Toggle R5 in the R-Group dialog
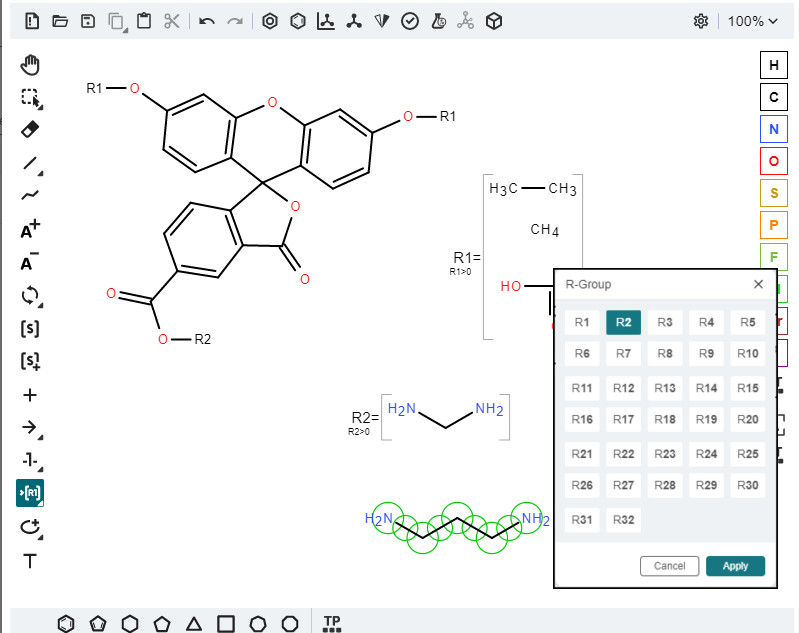 tap(747, 322)
